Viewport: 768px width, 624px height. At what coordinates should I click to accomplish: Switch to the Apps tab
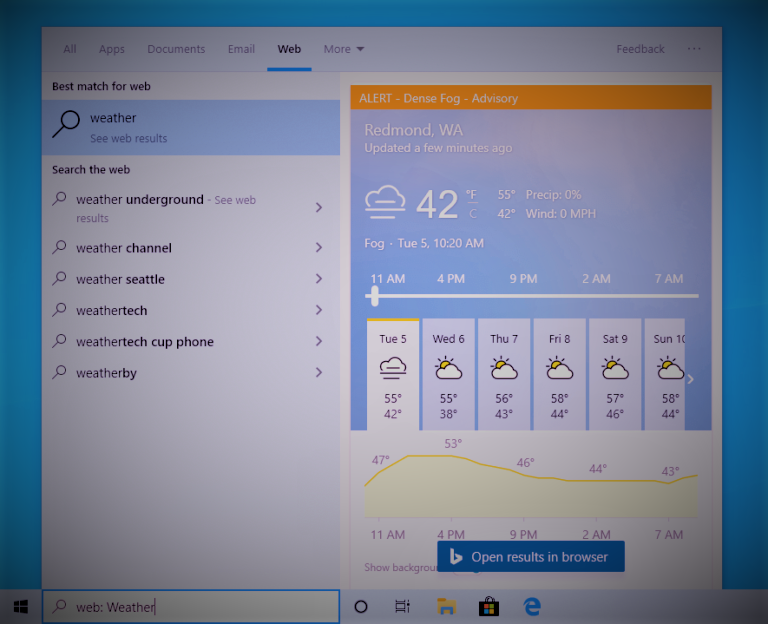pos(112,49)
